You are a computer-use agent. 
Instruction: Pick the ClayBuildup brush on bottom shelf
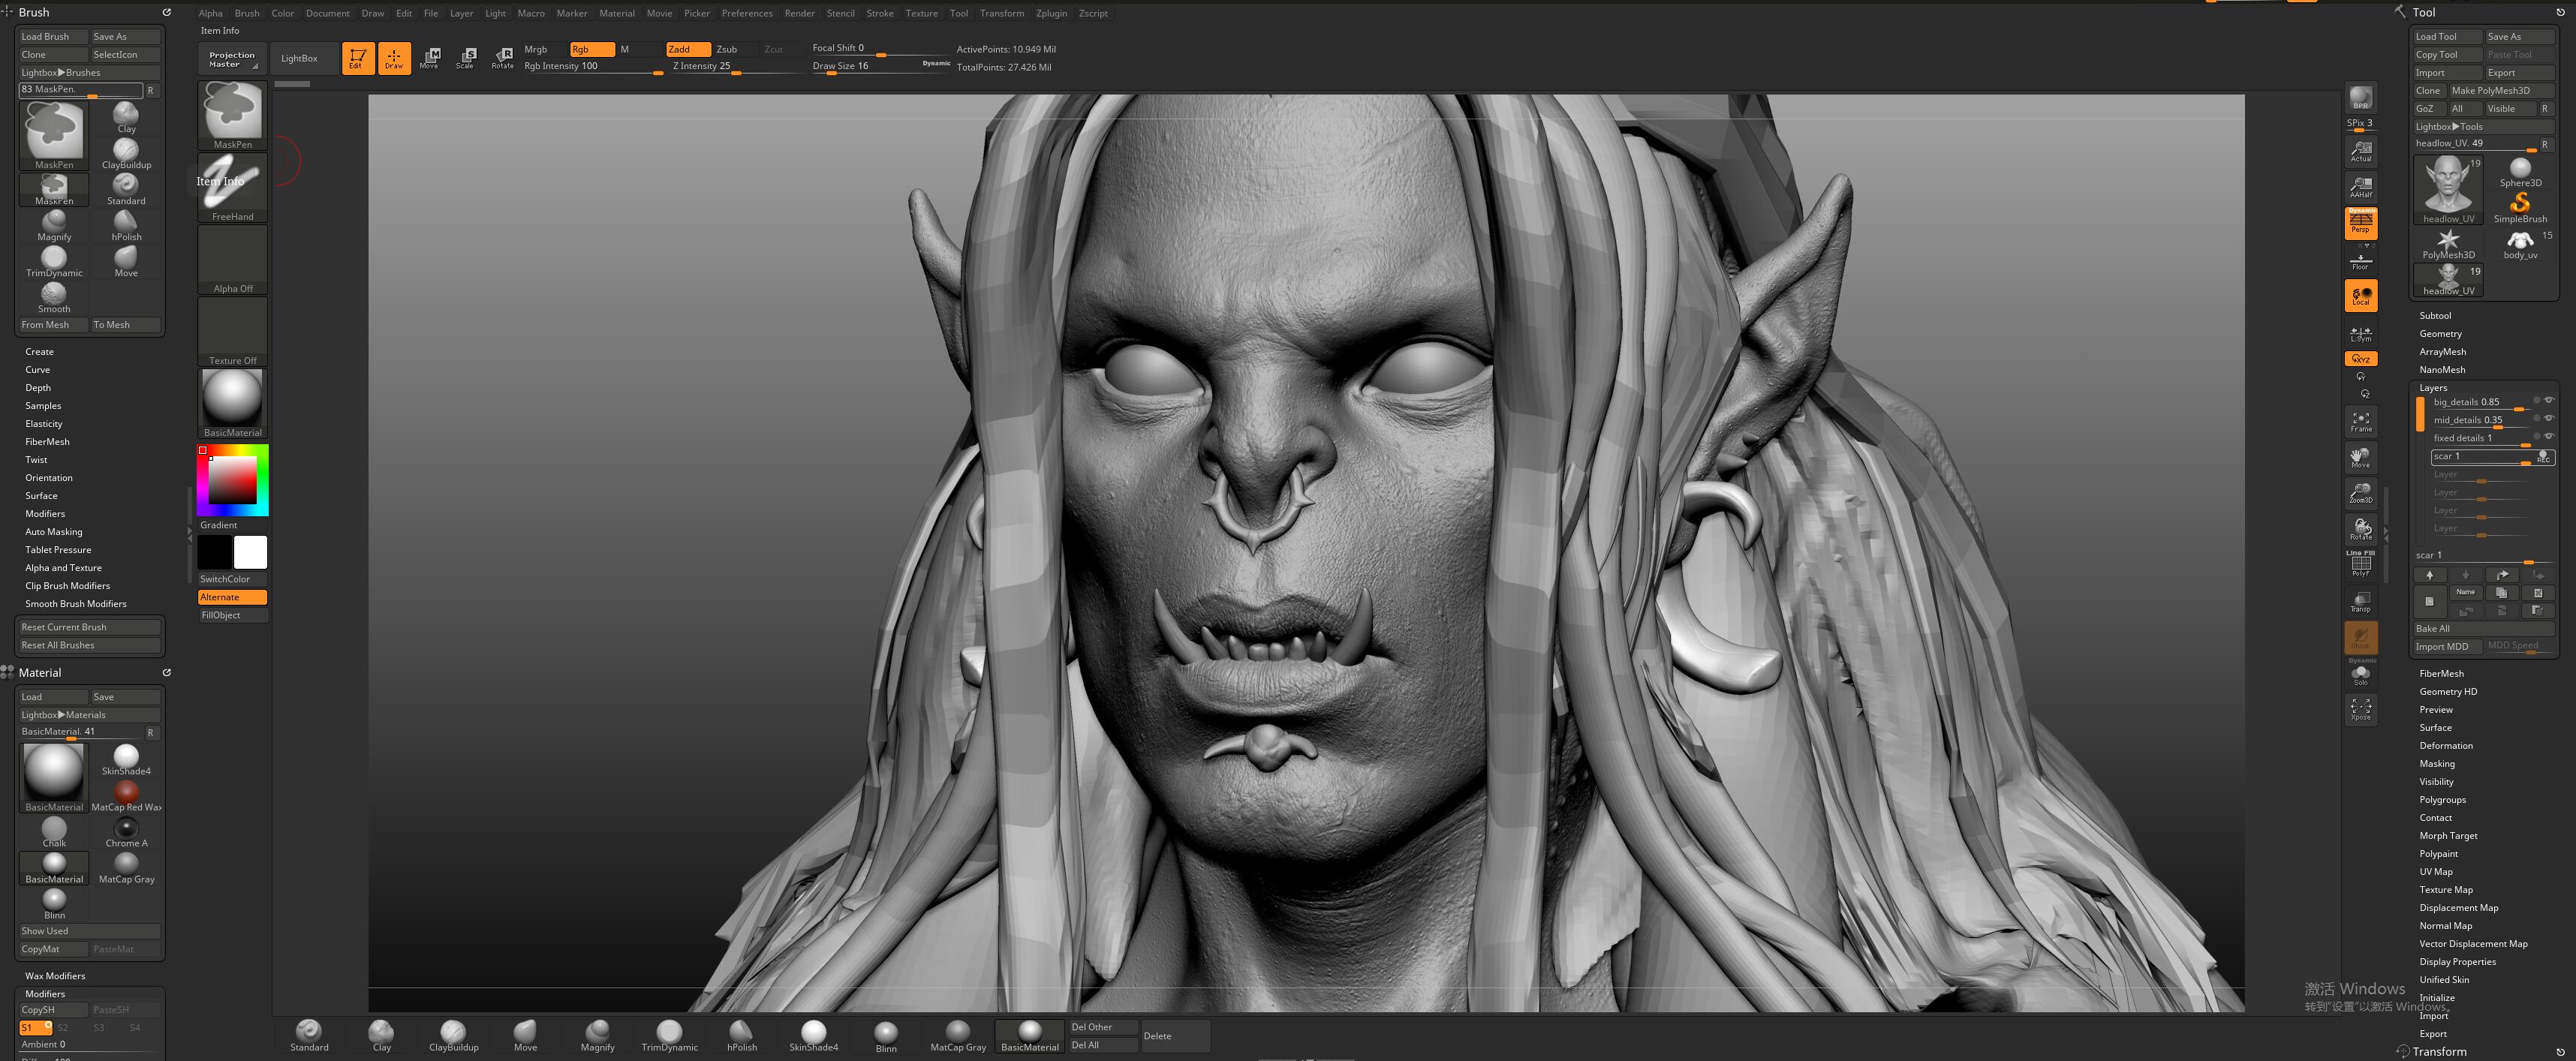click(x=453, y=1035)
